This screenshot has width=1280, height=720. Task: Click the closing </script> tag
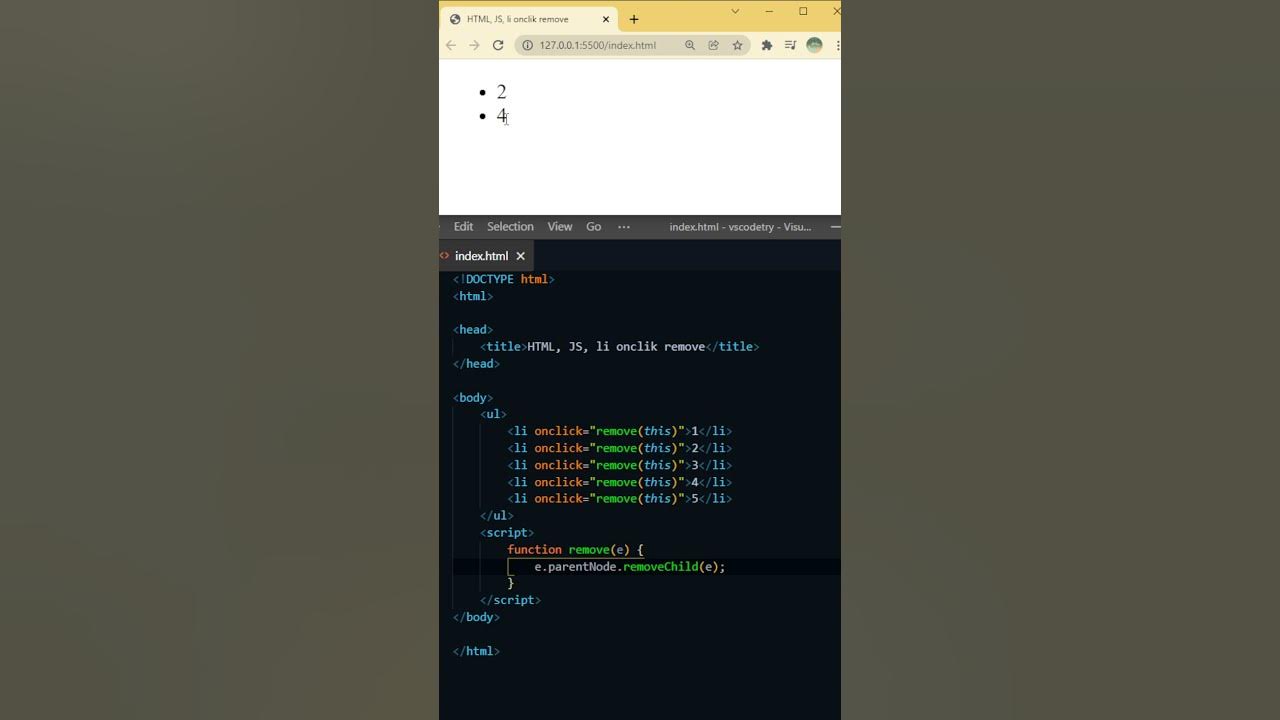pos(510,600)
